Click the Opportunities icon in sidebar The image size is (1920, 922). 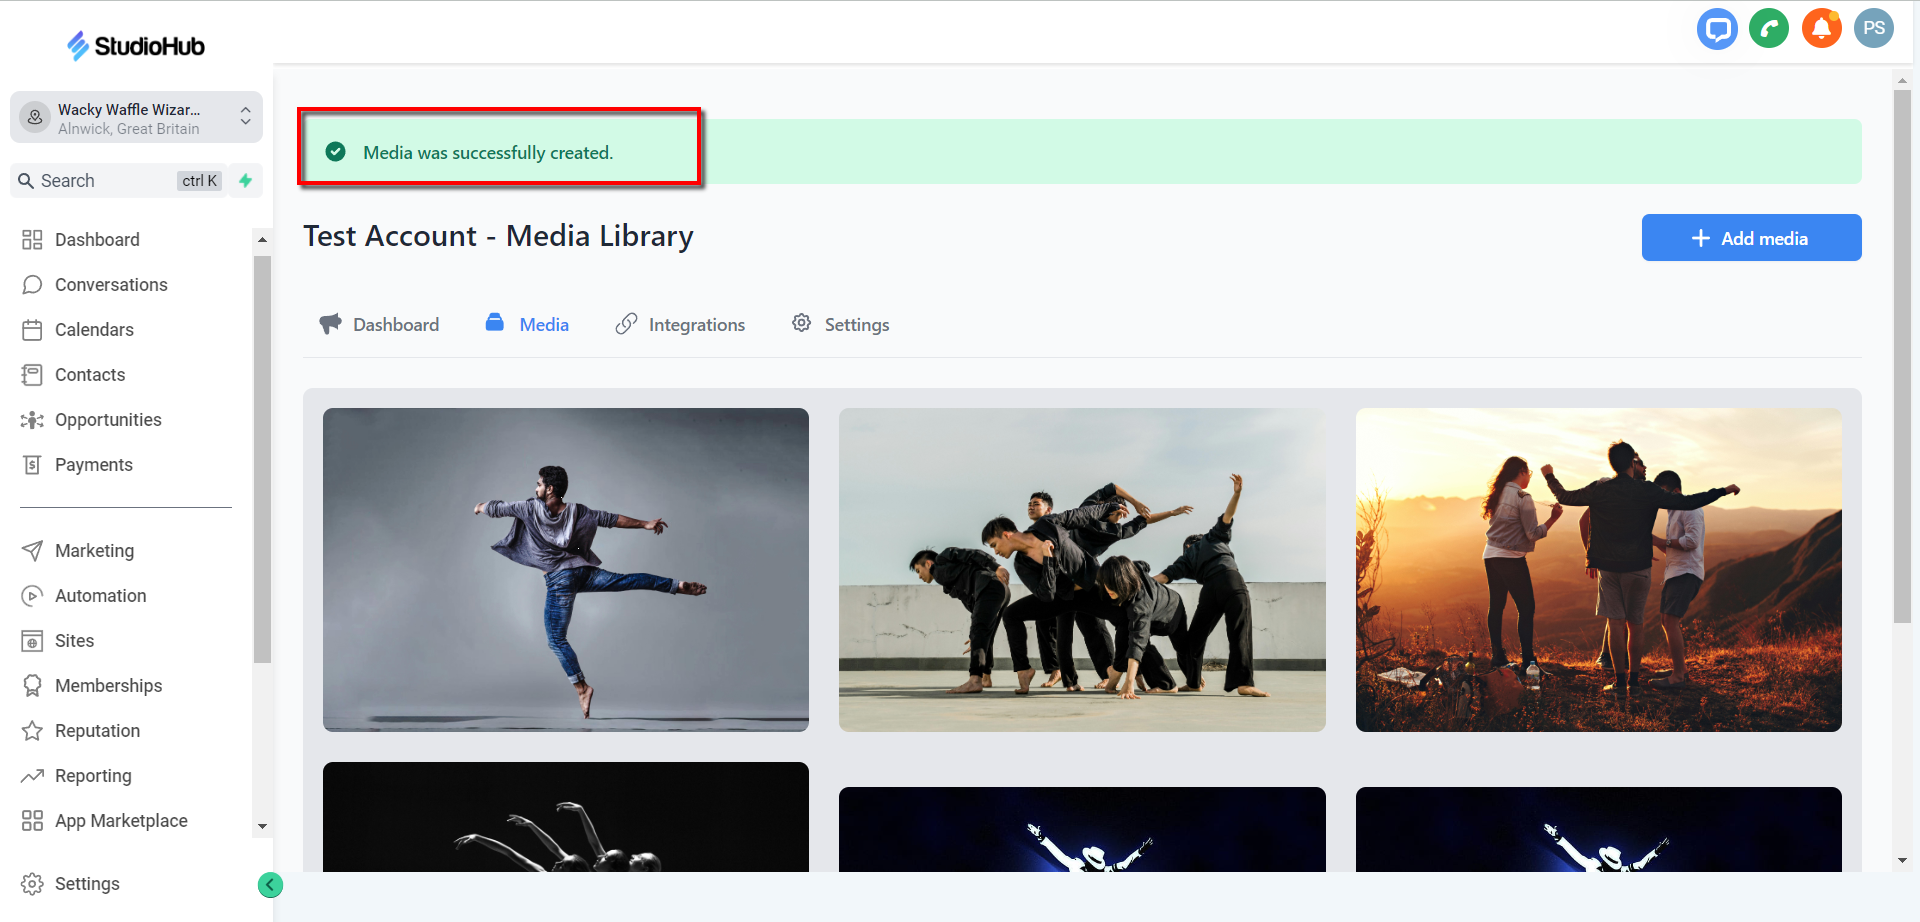click(x=32, y=420)
